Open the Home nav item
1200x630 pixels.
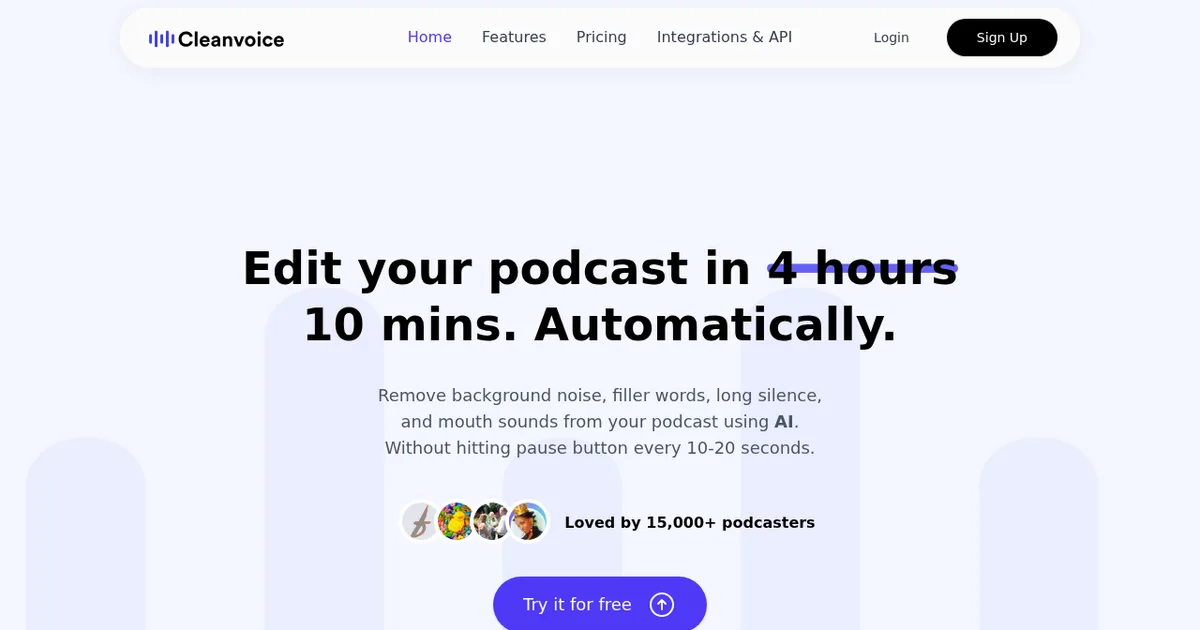point(430,37)
